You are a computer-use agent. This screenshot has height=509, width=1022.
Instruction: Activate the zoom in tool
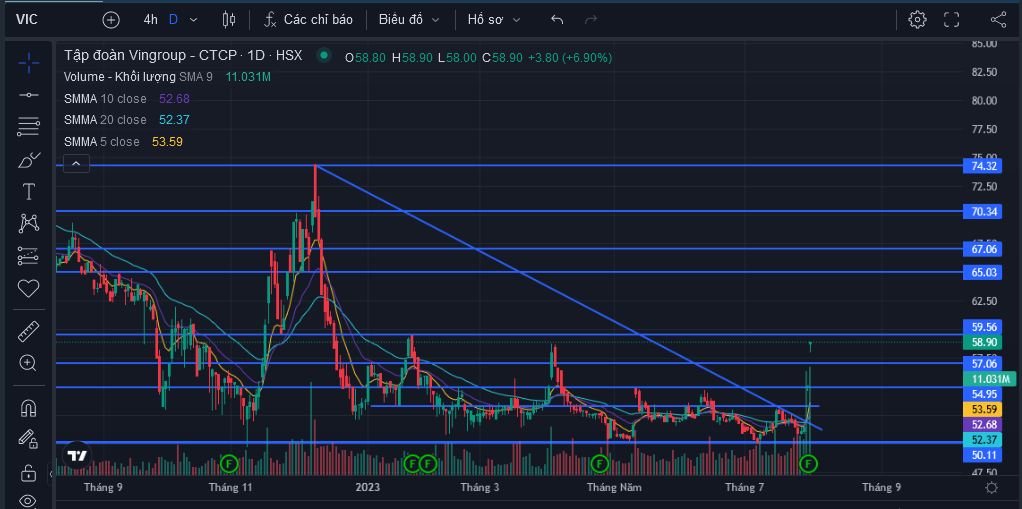point(29,363)
